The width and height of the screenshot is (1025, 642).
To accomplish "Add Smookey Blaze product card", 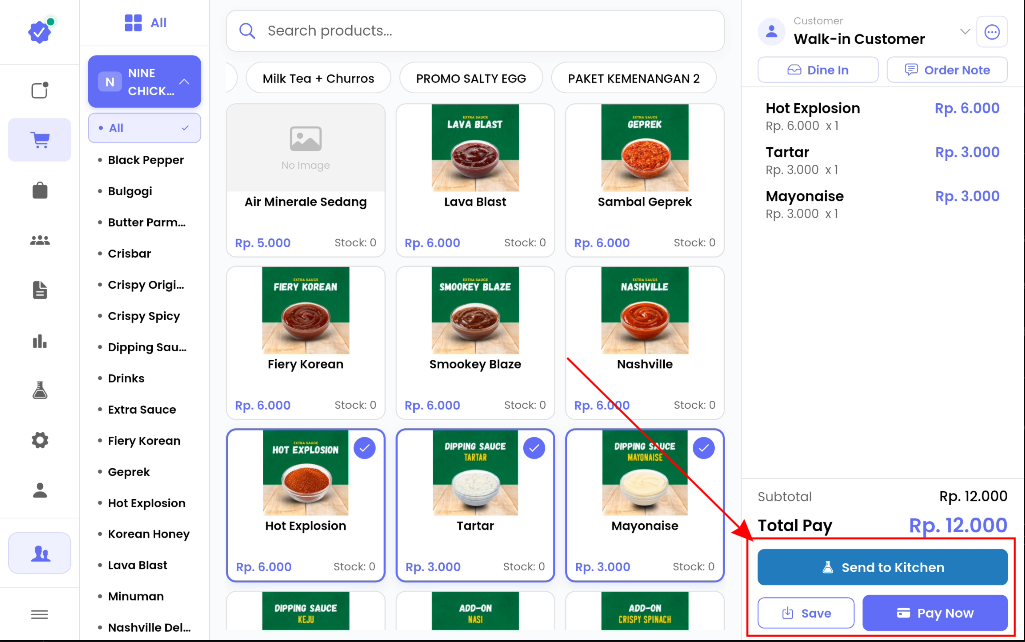I will pos(475,343).
